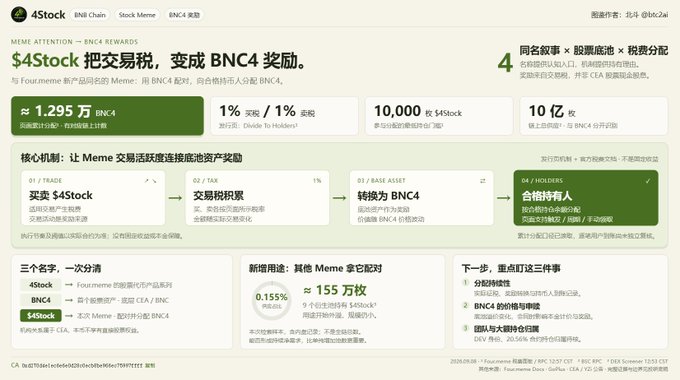Image resolution: width=680 pixels, height=380 pixels.
Task: Select the 转换为 BNC4 step title
Action: coord(388,196)
